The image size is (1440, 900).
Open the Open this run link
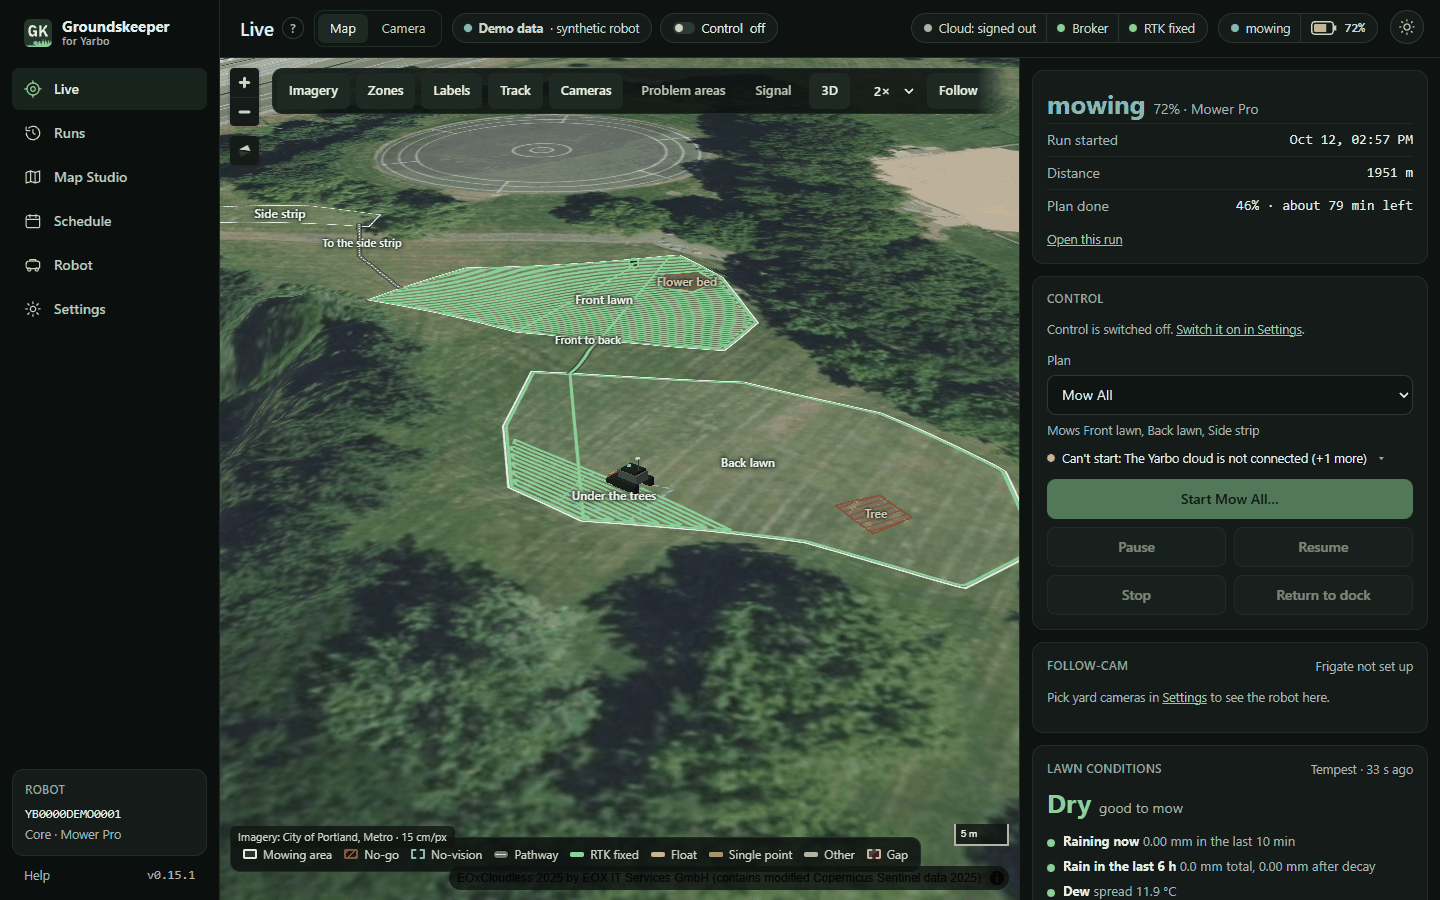tap(1084, 240)
